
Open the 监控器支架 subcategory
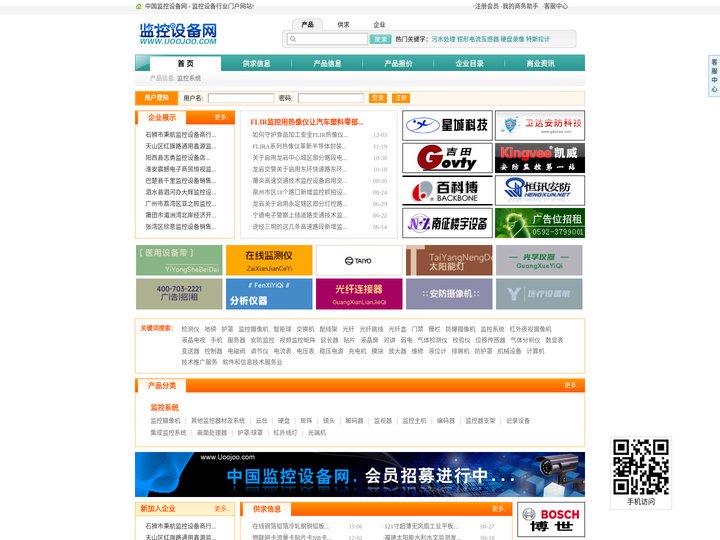[480, 420]
